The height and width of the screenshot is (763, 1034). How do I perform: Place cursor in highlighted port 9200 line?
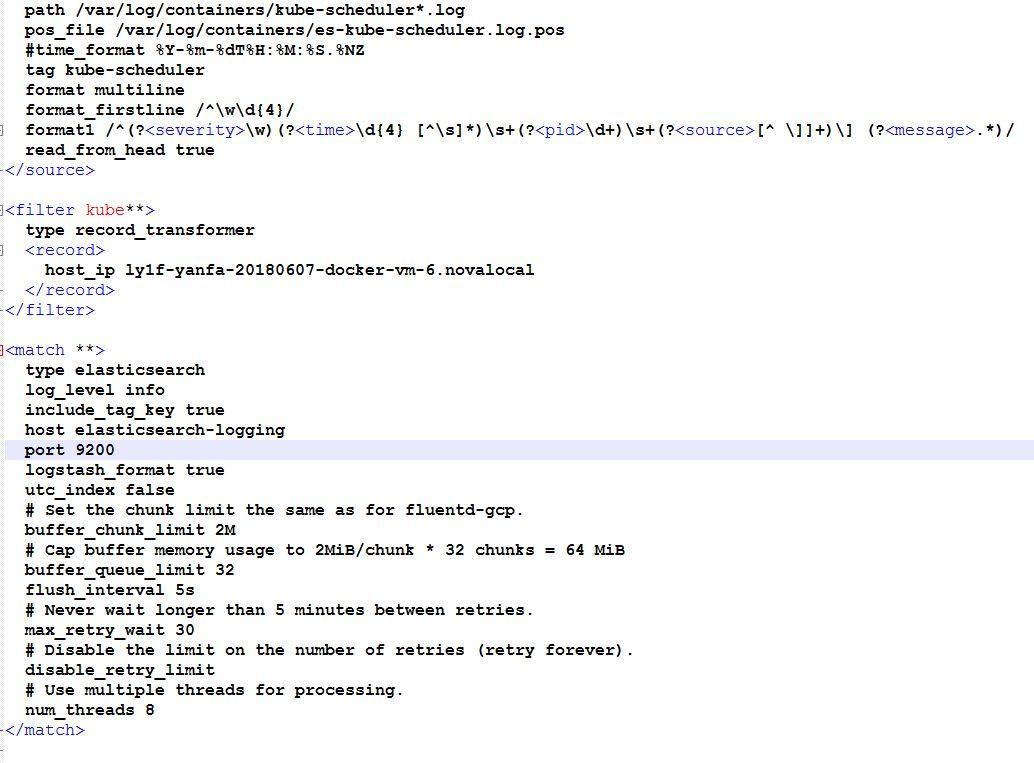519,450
